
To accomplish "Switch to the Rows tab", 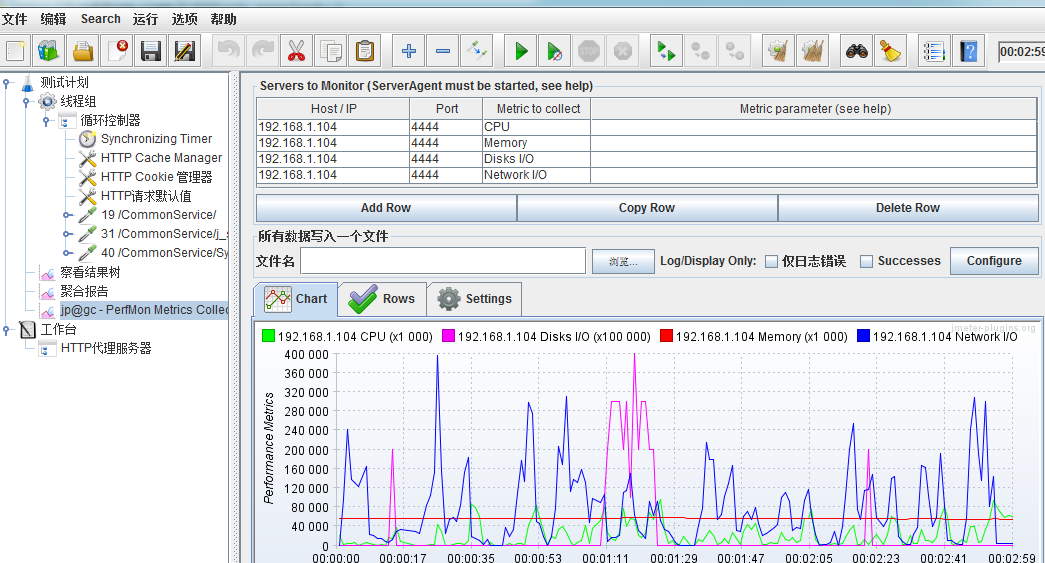I will coord(382,299).
